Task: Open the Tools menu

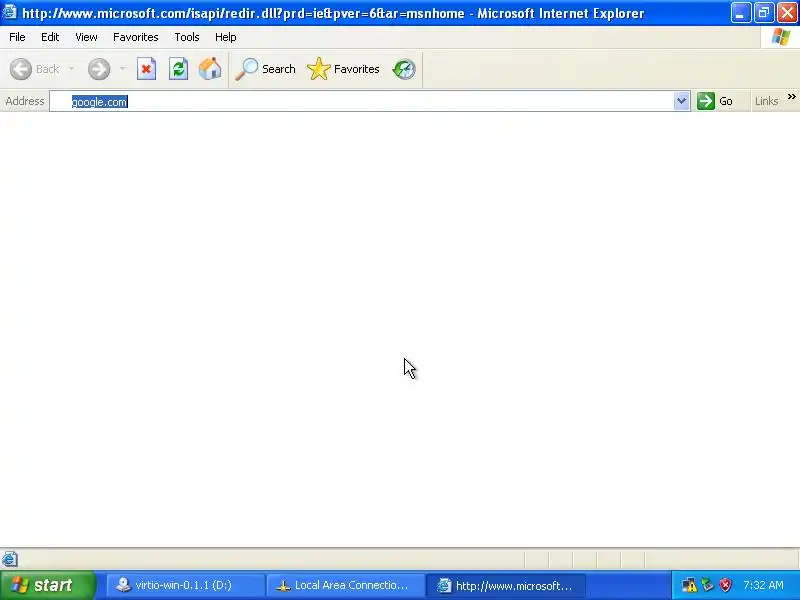Action: [x=187, y=37]
